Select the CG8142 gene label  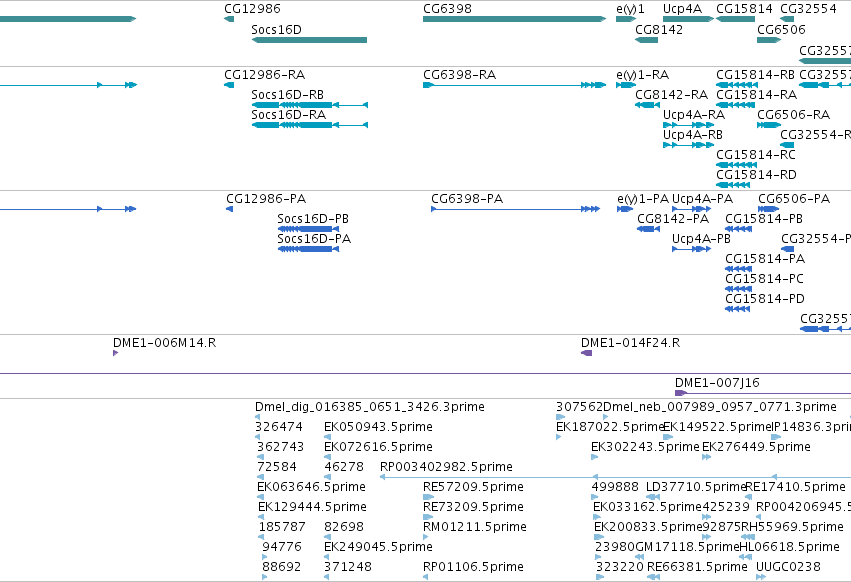[659, 29]
